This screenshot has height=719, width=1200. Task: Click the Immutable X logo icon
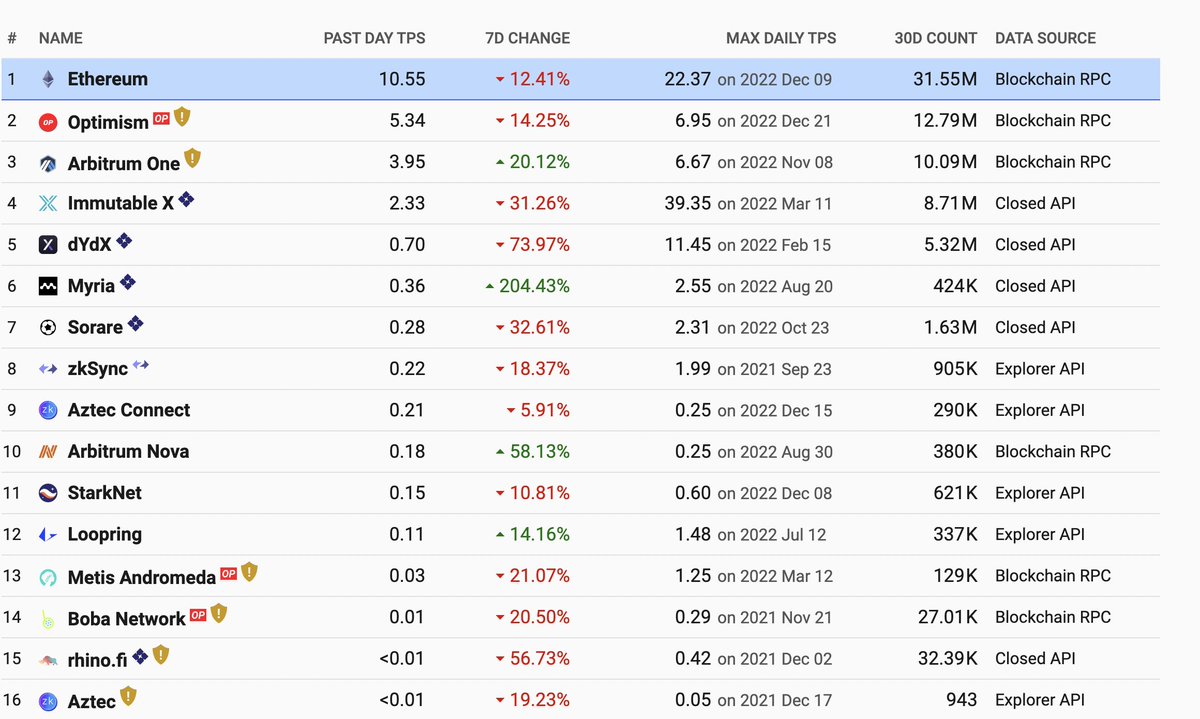[x=48, y=204]
